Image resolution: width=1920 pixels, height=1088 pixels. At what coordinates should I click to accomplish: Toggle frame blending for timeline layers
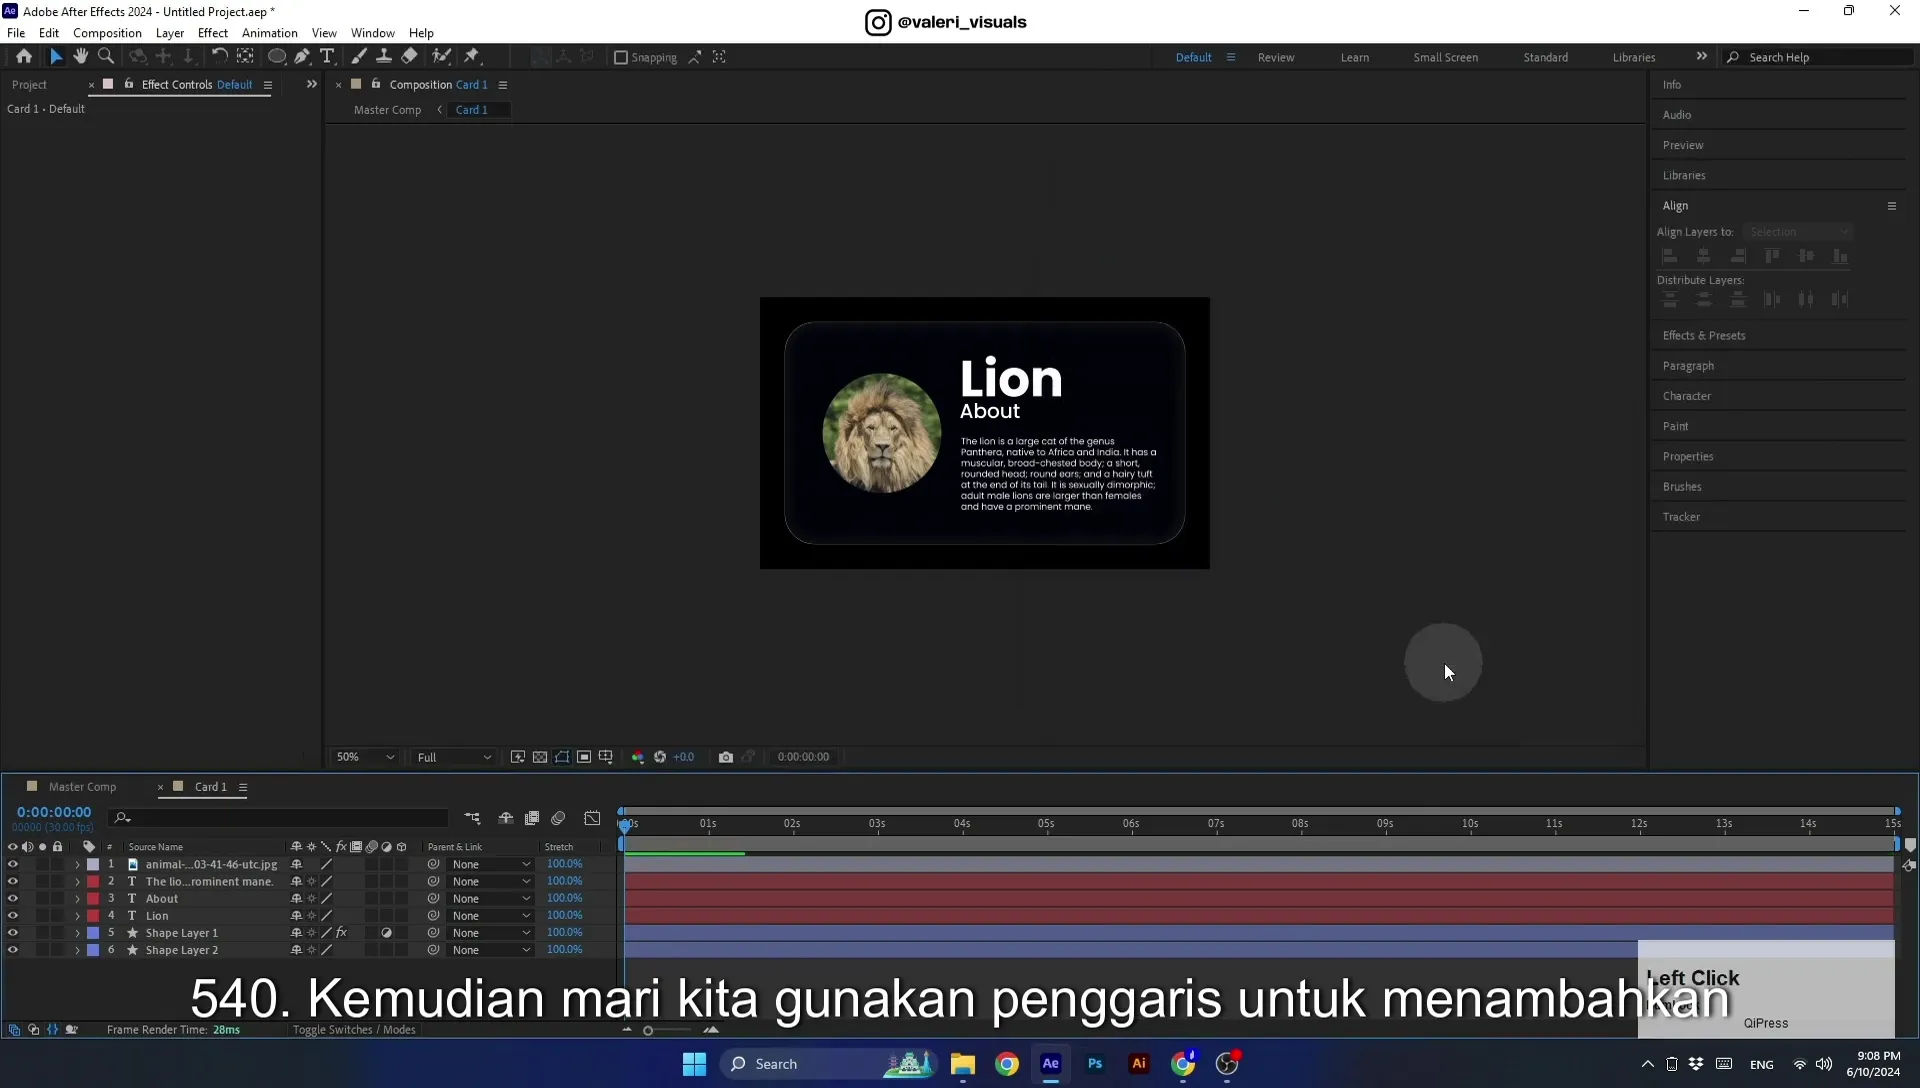pyautogui.click(x=532, y=818)
